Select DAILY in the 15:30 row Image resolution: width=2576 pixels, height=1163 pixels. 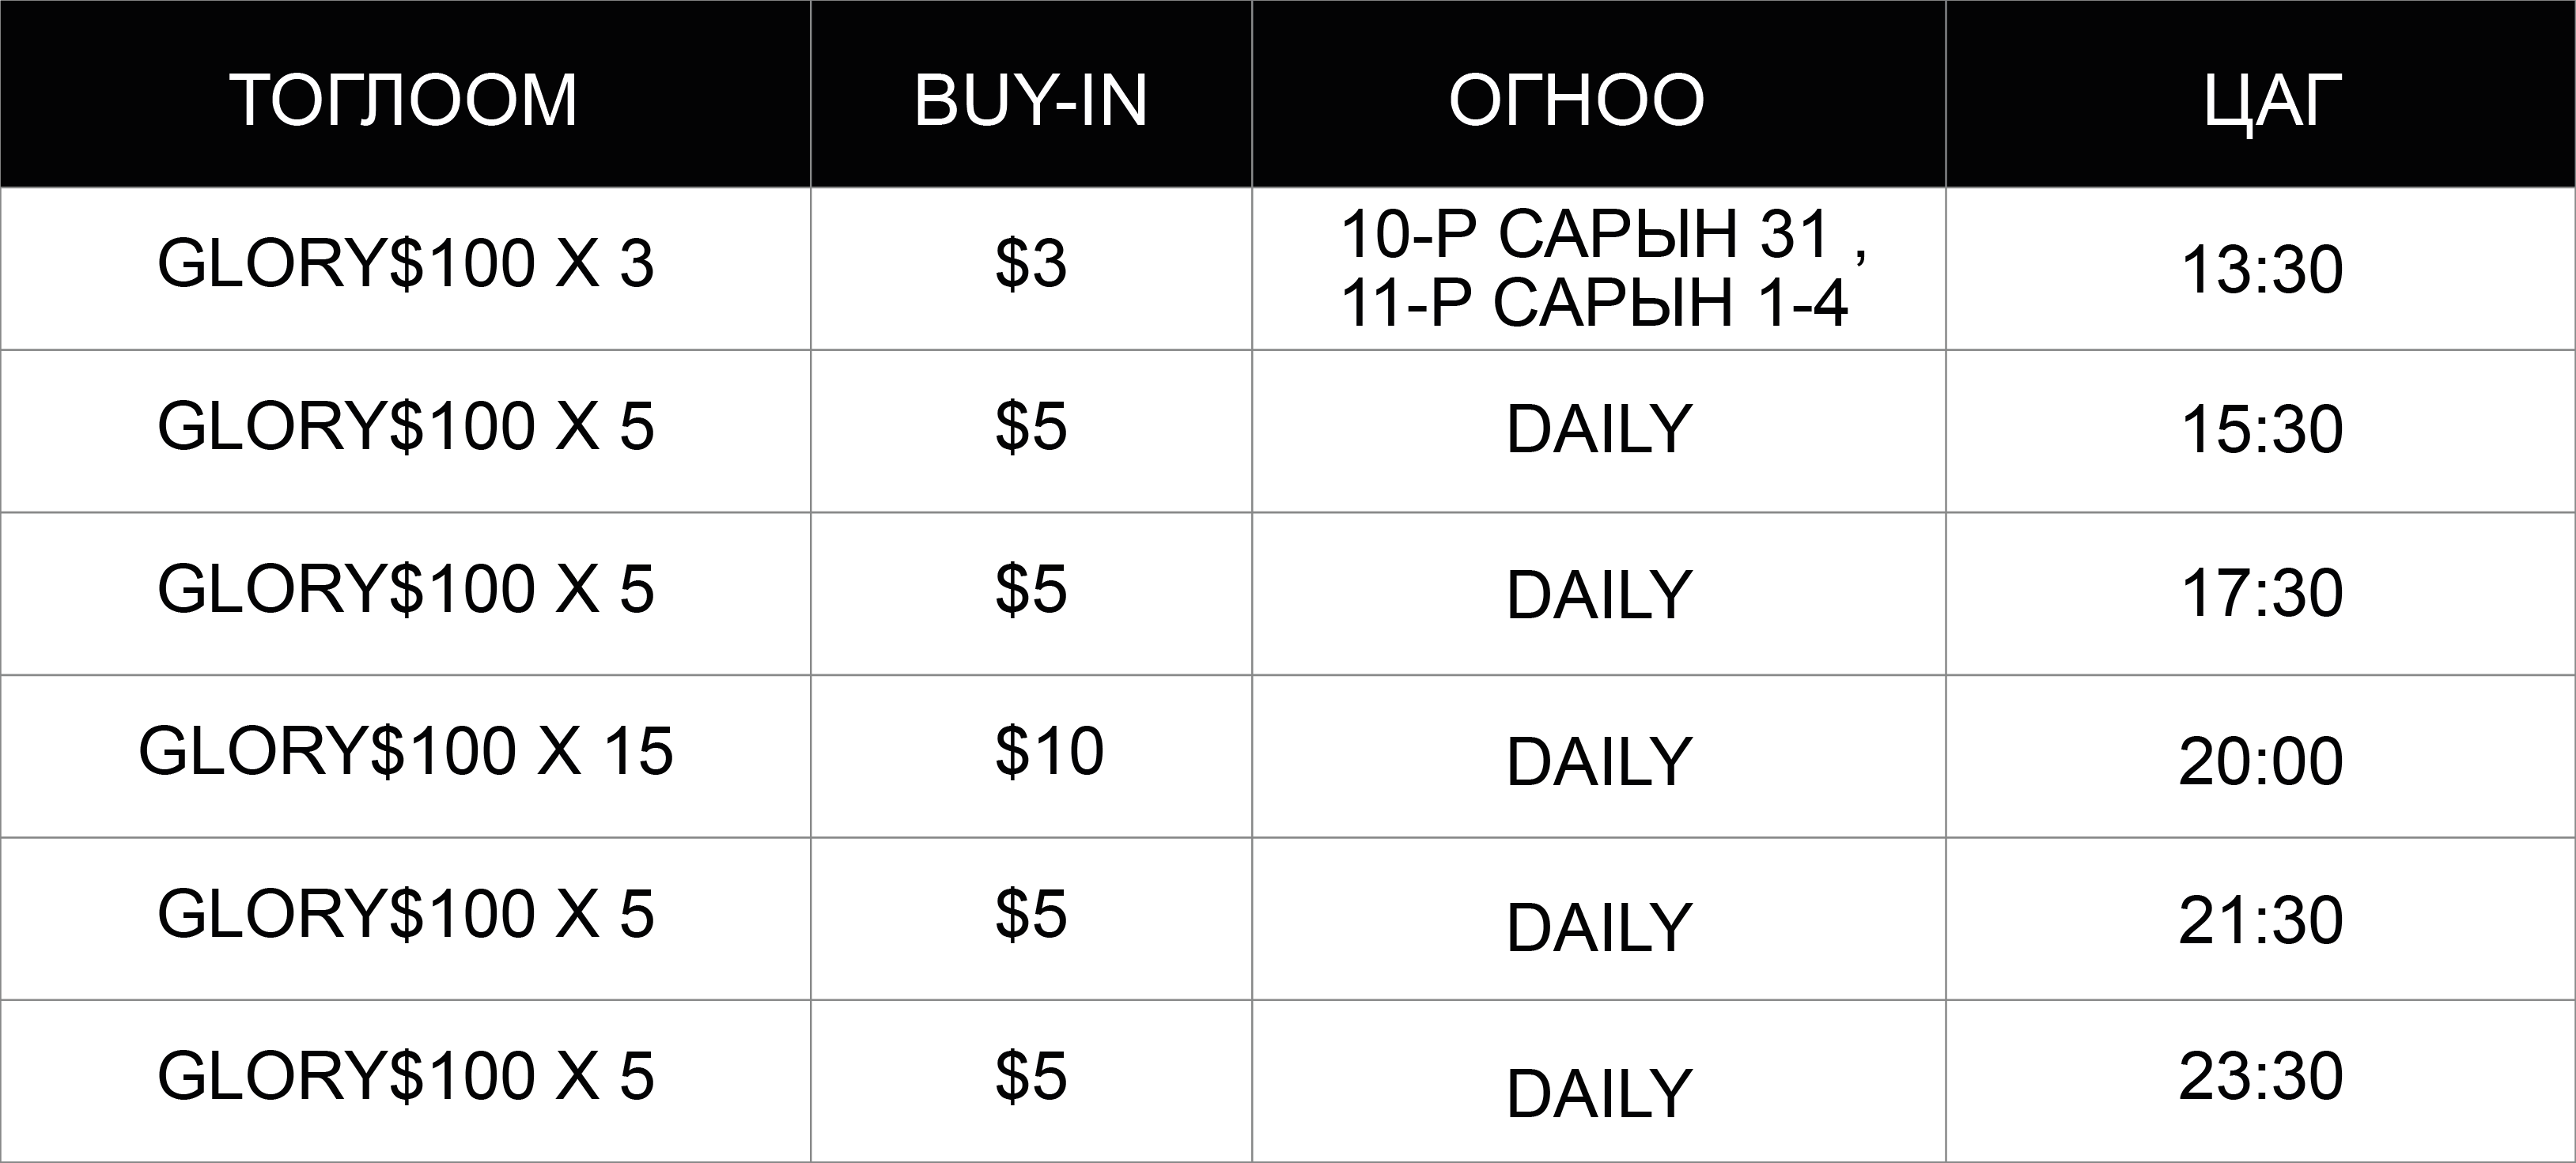click(x=1598, y=431)
